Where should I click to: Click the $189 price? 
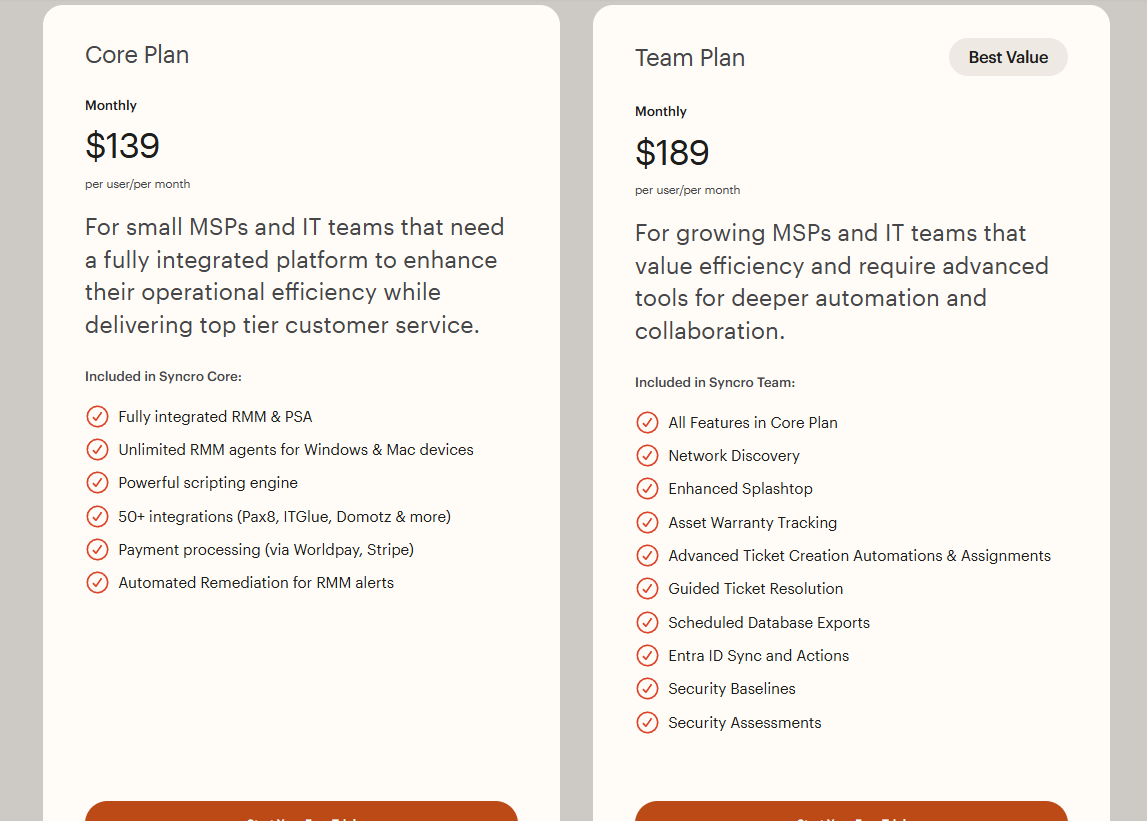tap(672, 151)
